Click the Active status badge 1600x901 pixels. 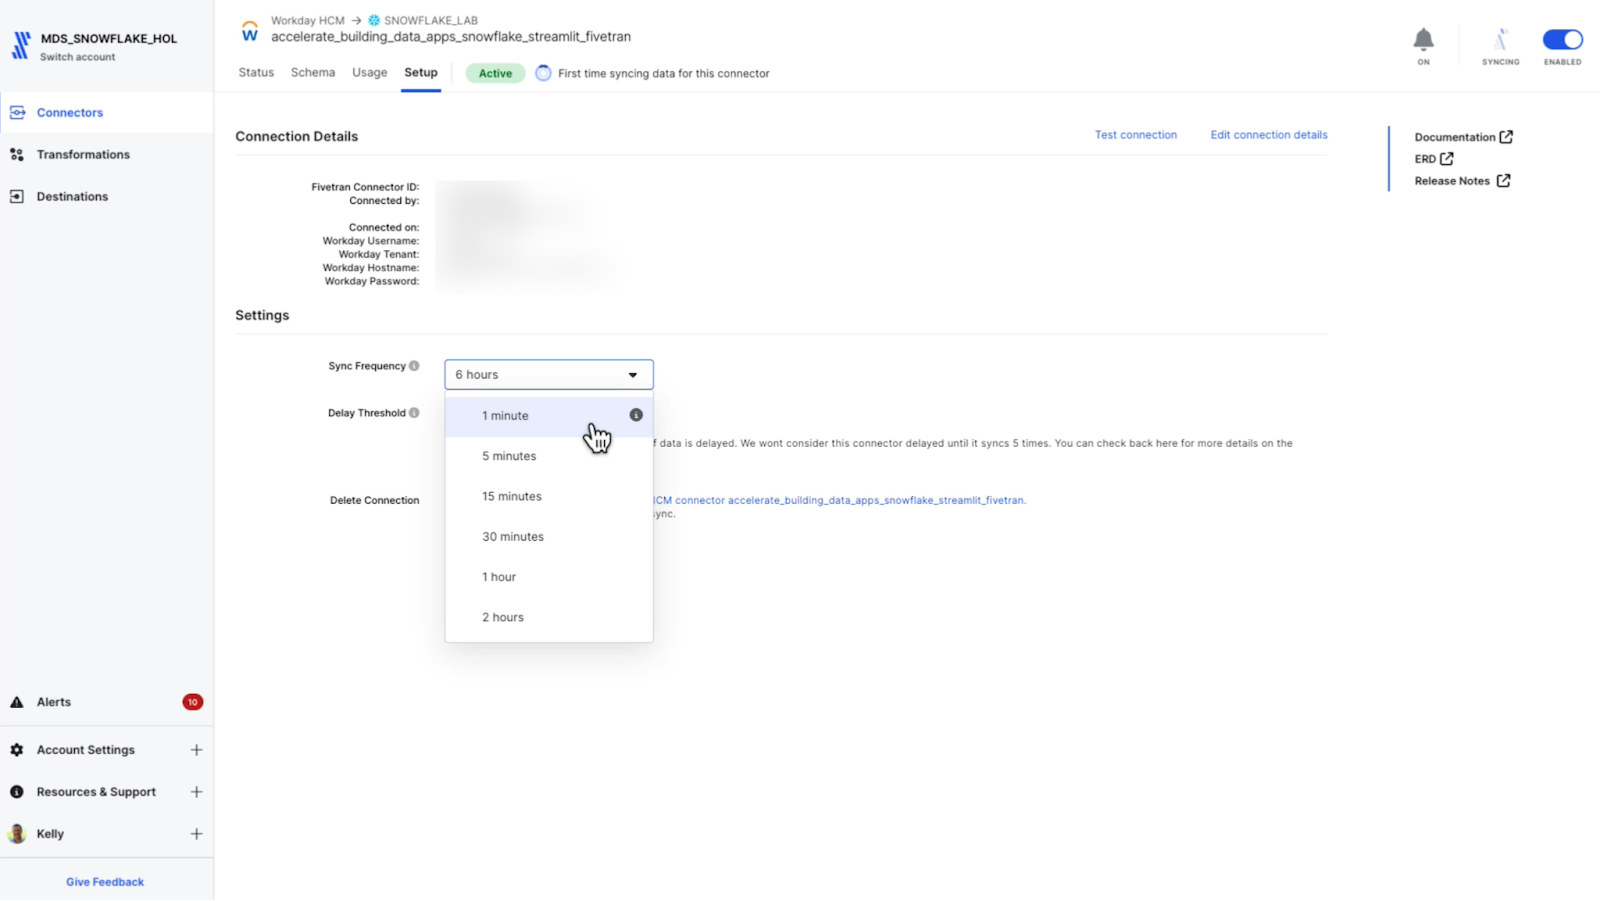[x=495, y=73]
